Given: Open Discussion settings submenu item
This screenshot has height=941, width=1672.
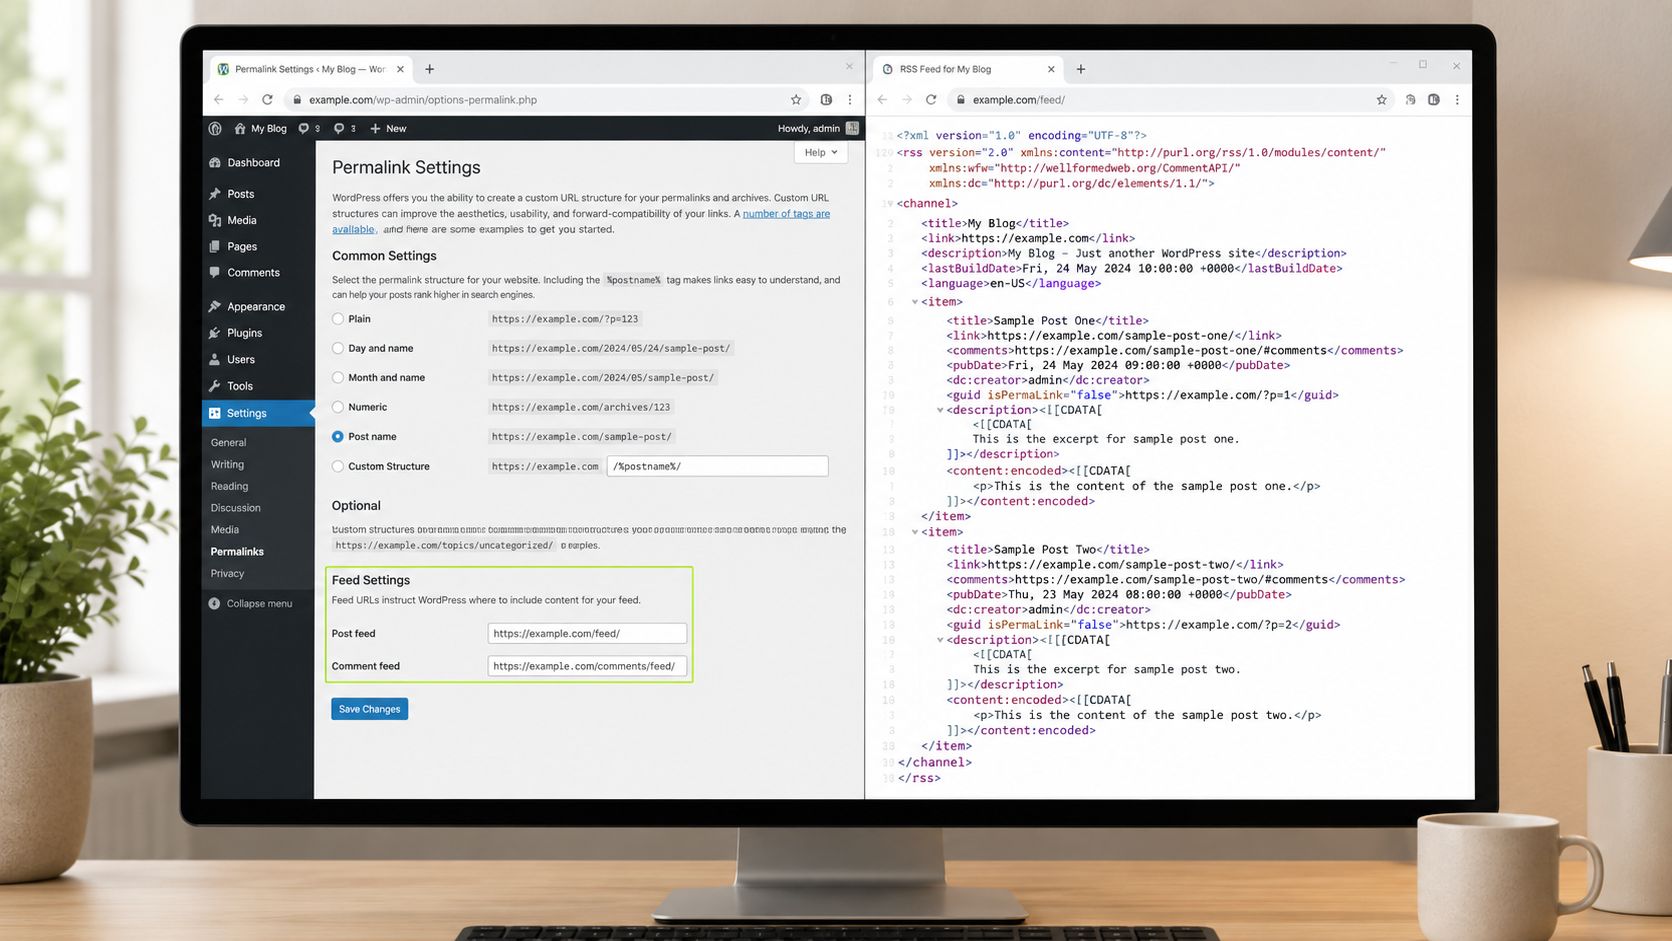Looking at the screenshot, I should (235, 508).
